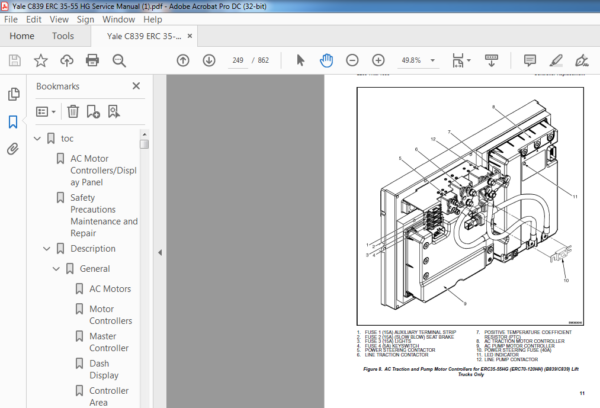Image resolution: width=600 pixels, height=408 pixels.
Task: Open Safety Precautions Maintenance and Repair bookmark
Action: tap(104, 215)
